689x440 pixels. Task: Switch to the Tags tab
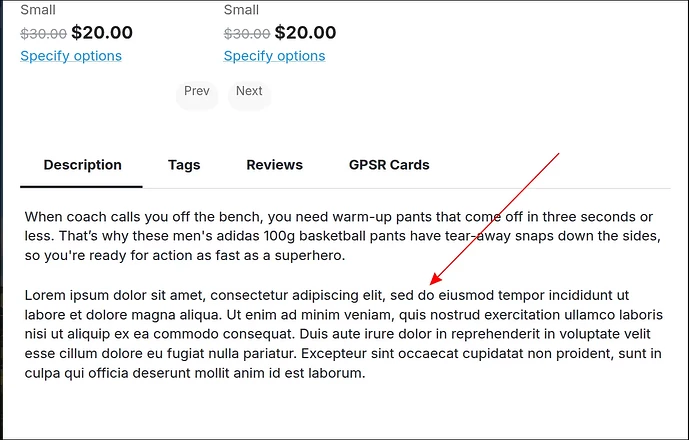tap(184, 165)
